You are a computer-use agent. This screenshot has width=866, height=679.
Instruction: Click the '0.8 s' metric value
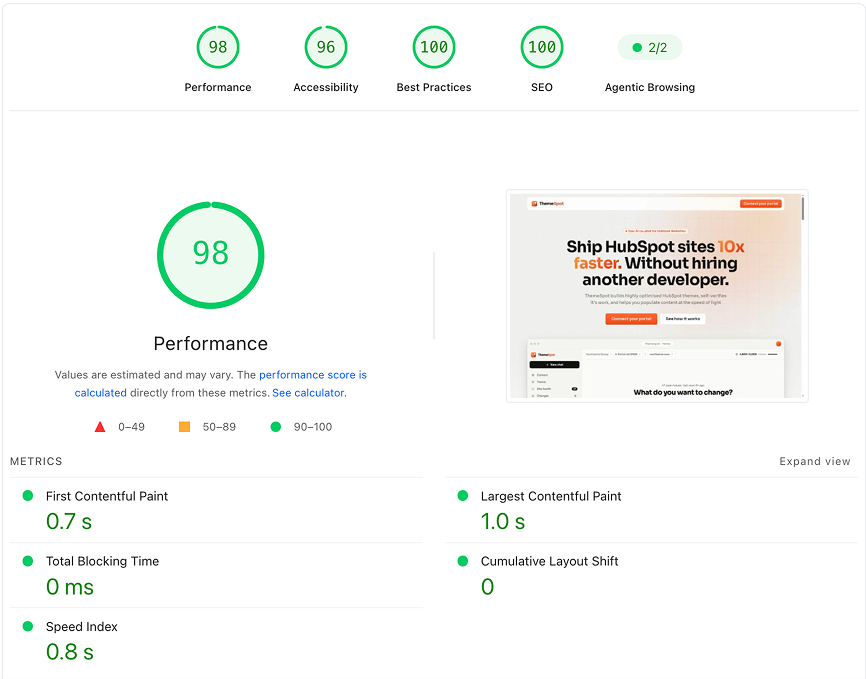[x=70, y=652]
